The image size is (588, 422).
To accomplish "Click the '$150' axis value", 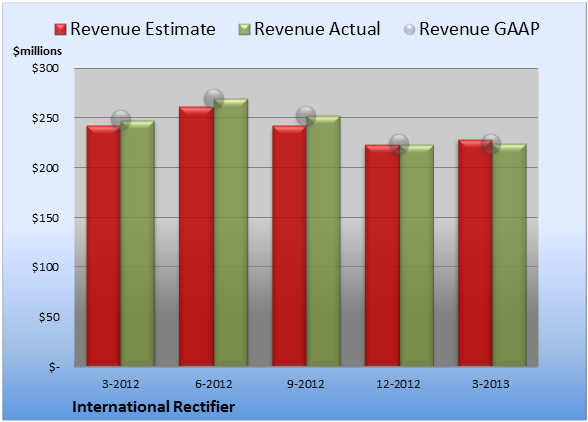I will pyautogui.click(x=45, y=218).
